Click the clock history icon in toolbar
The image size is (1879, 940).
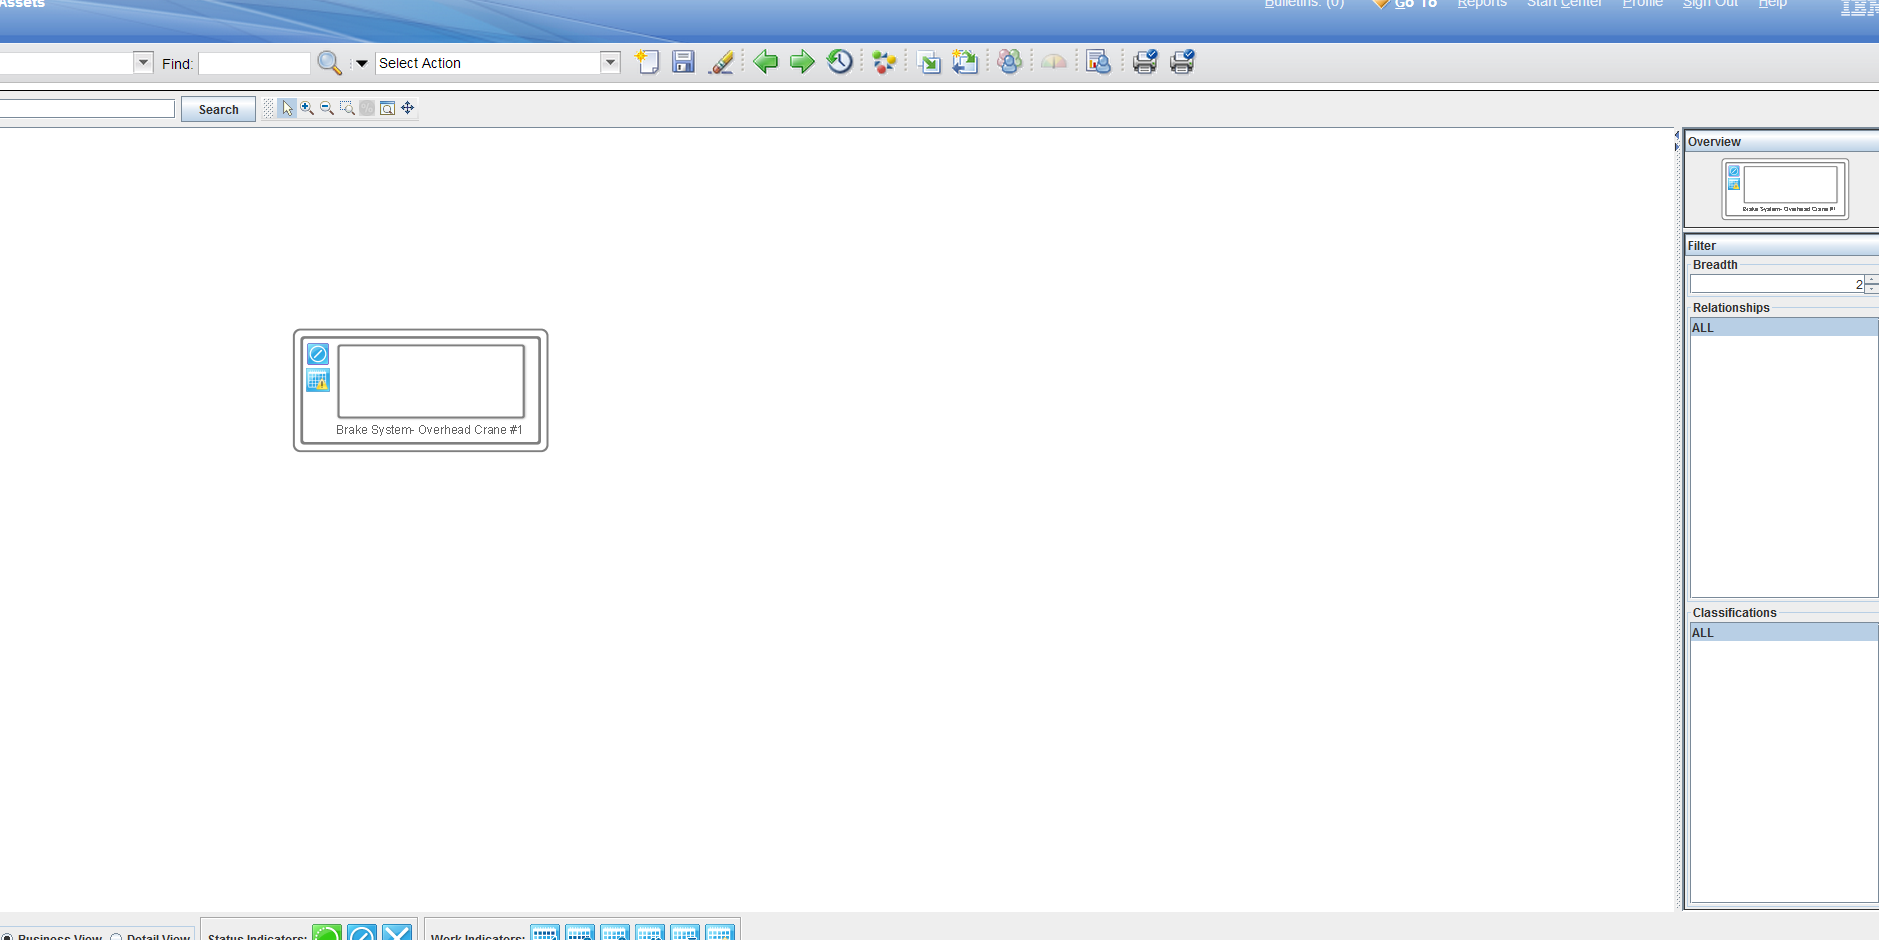point(840,62)
